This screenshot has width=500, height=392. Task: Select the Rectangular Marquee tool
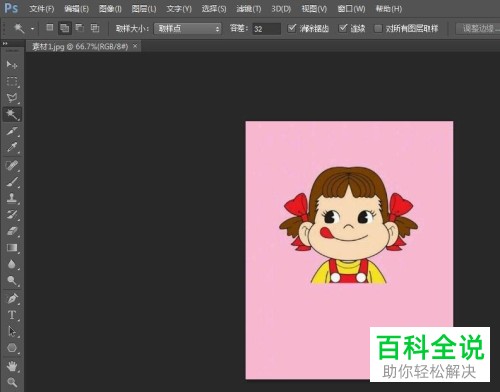[12, 81]
